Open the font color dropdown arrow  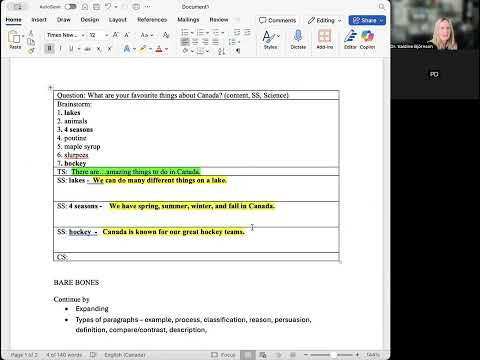pos(166,49)
